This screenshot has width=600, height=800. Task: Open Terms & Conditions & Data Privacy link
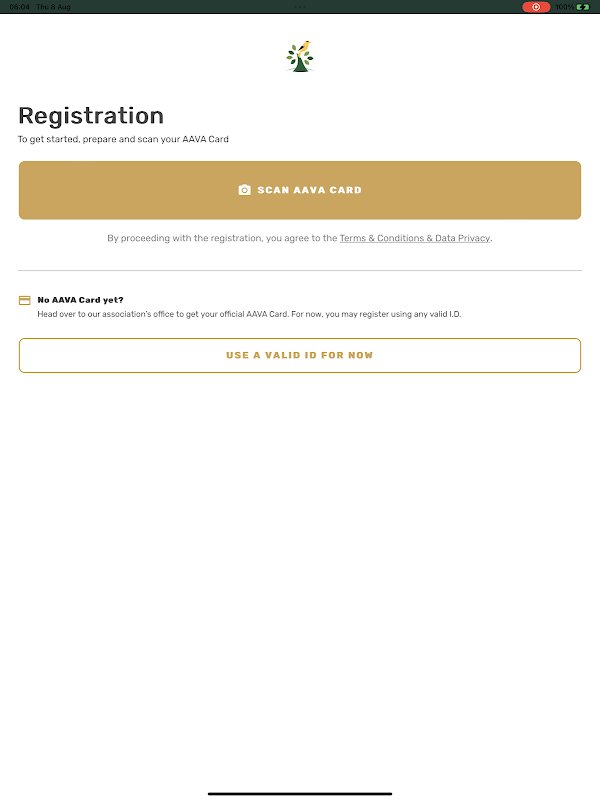tap(414, 239)
